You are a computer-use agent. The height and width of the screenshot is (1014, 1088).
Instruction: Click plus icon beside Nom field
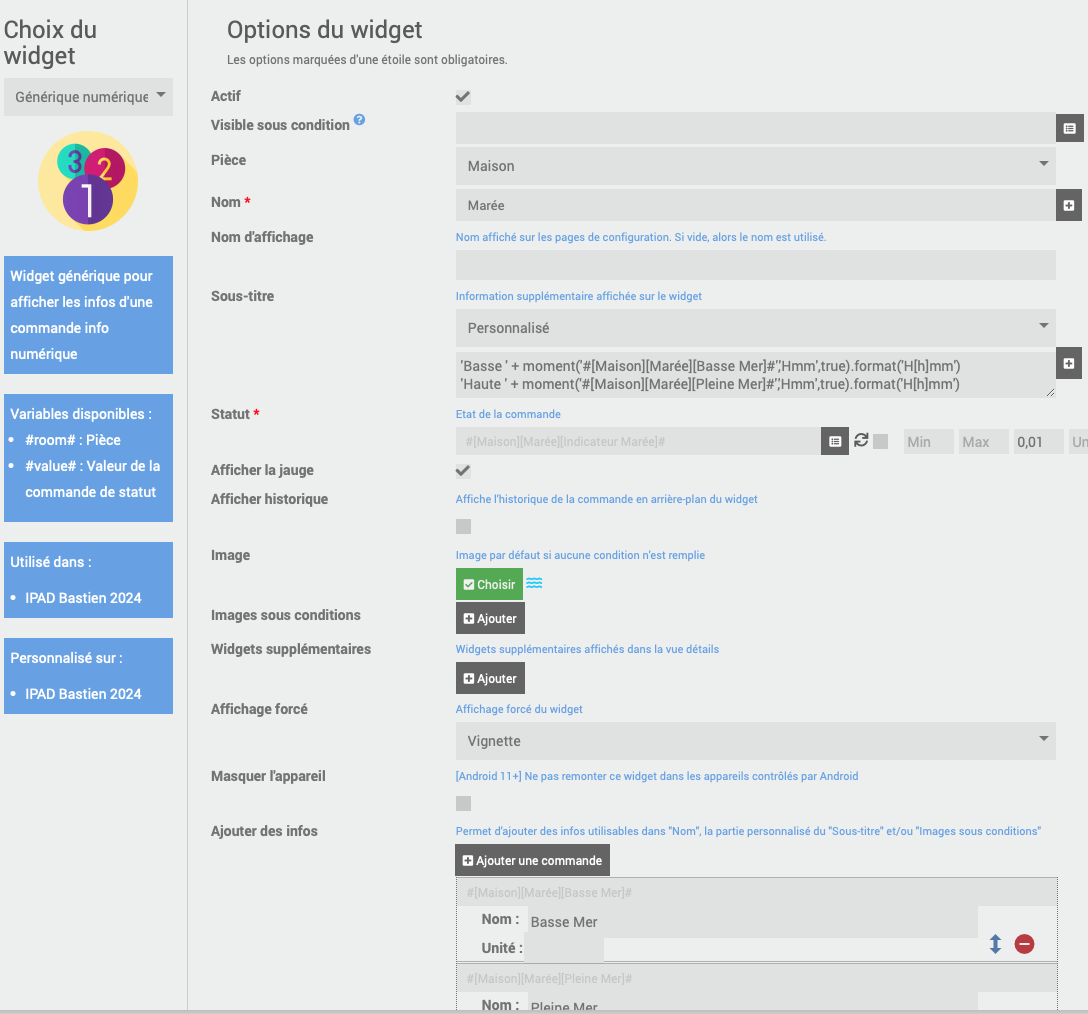tap(1069, 205)
